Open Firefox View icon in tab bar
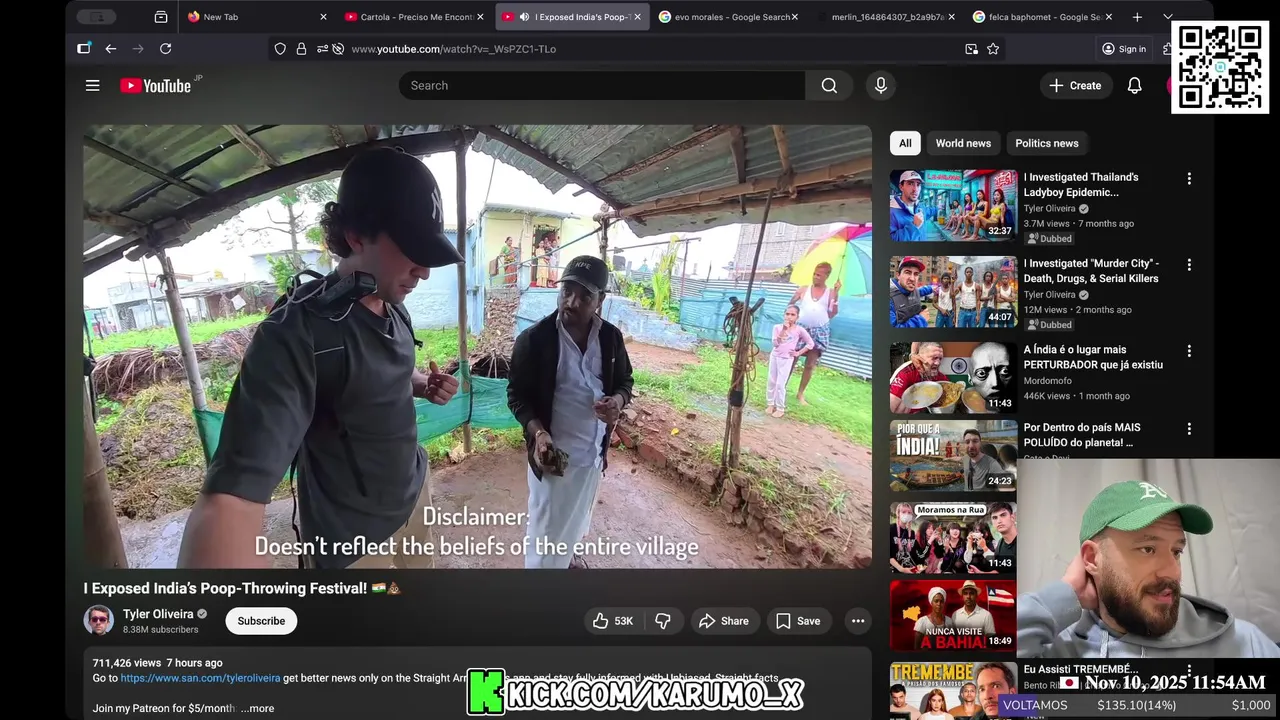1280x720 pixels. coord(161,17)
